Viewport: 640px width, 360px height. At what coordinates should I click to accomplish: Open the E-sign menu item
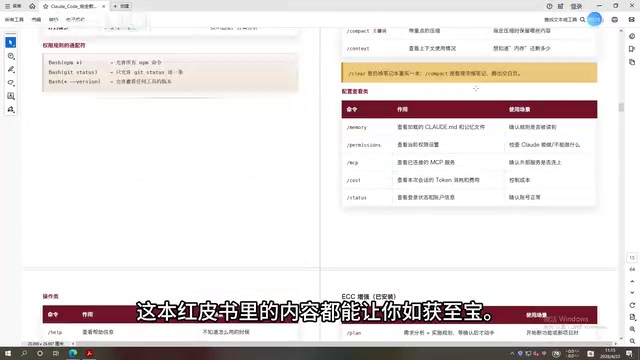pyautogui.click(x=76, y=20)
